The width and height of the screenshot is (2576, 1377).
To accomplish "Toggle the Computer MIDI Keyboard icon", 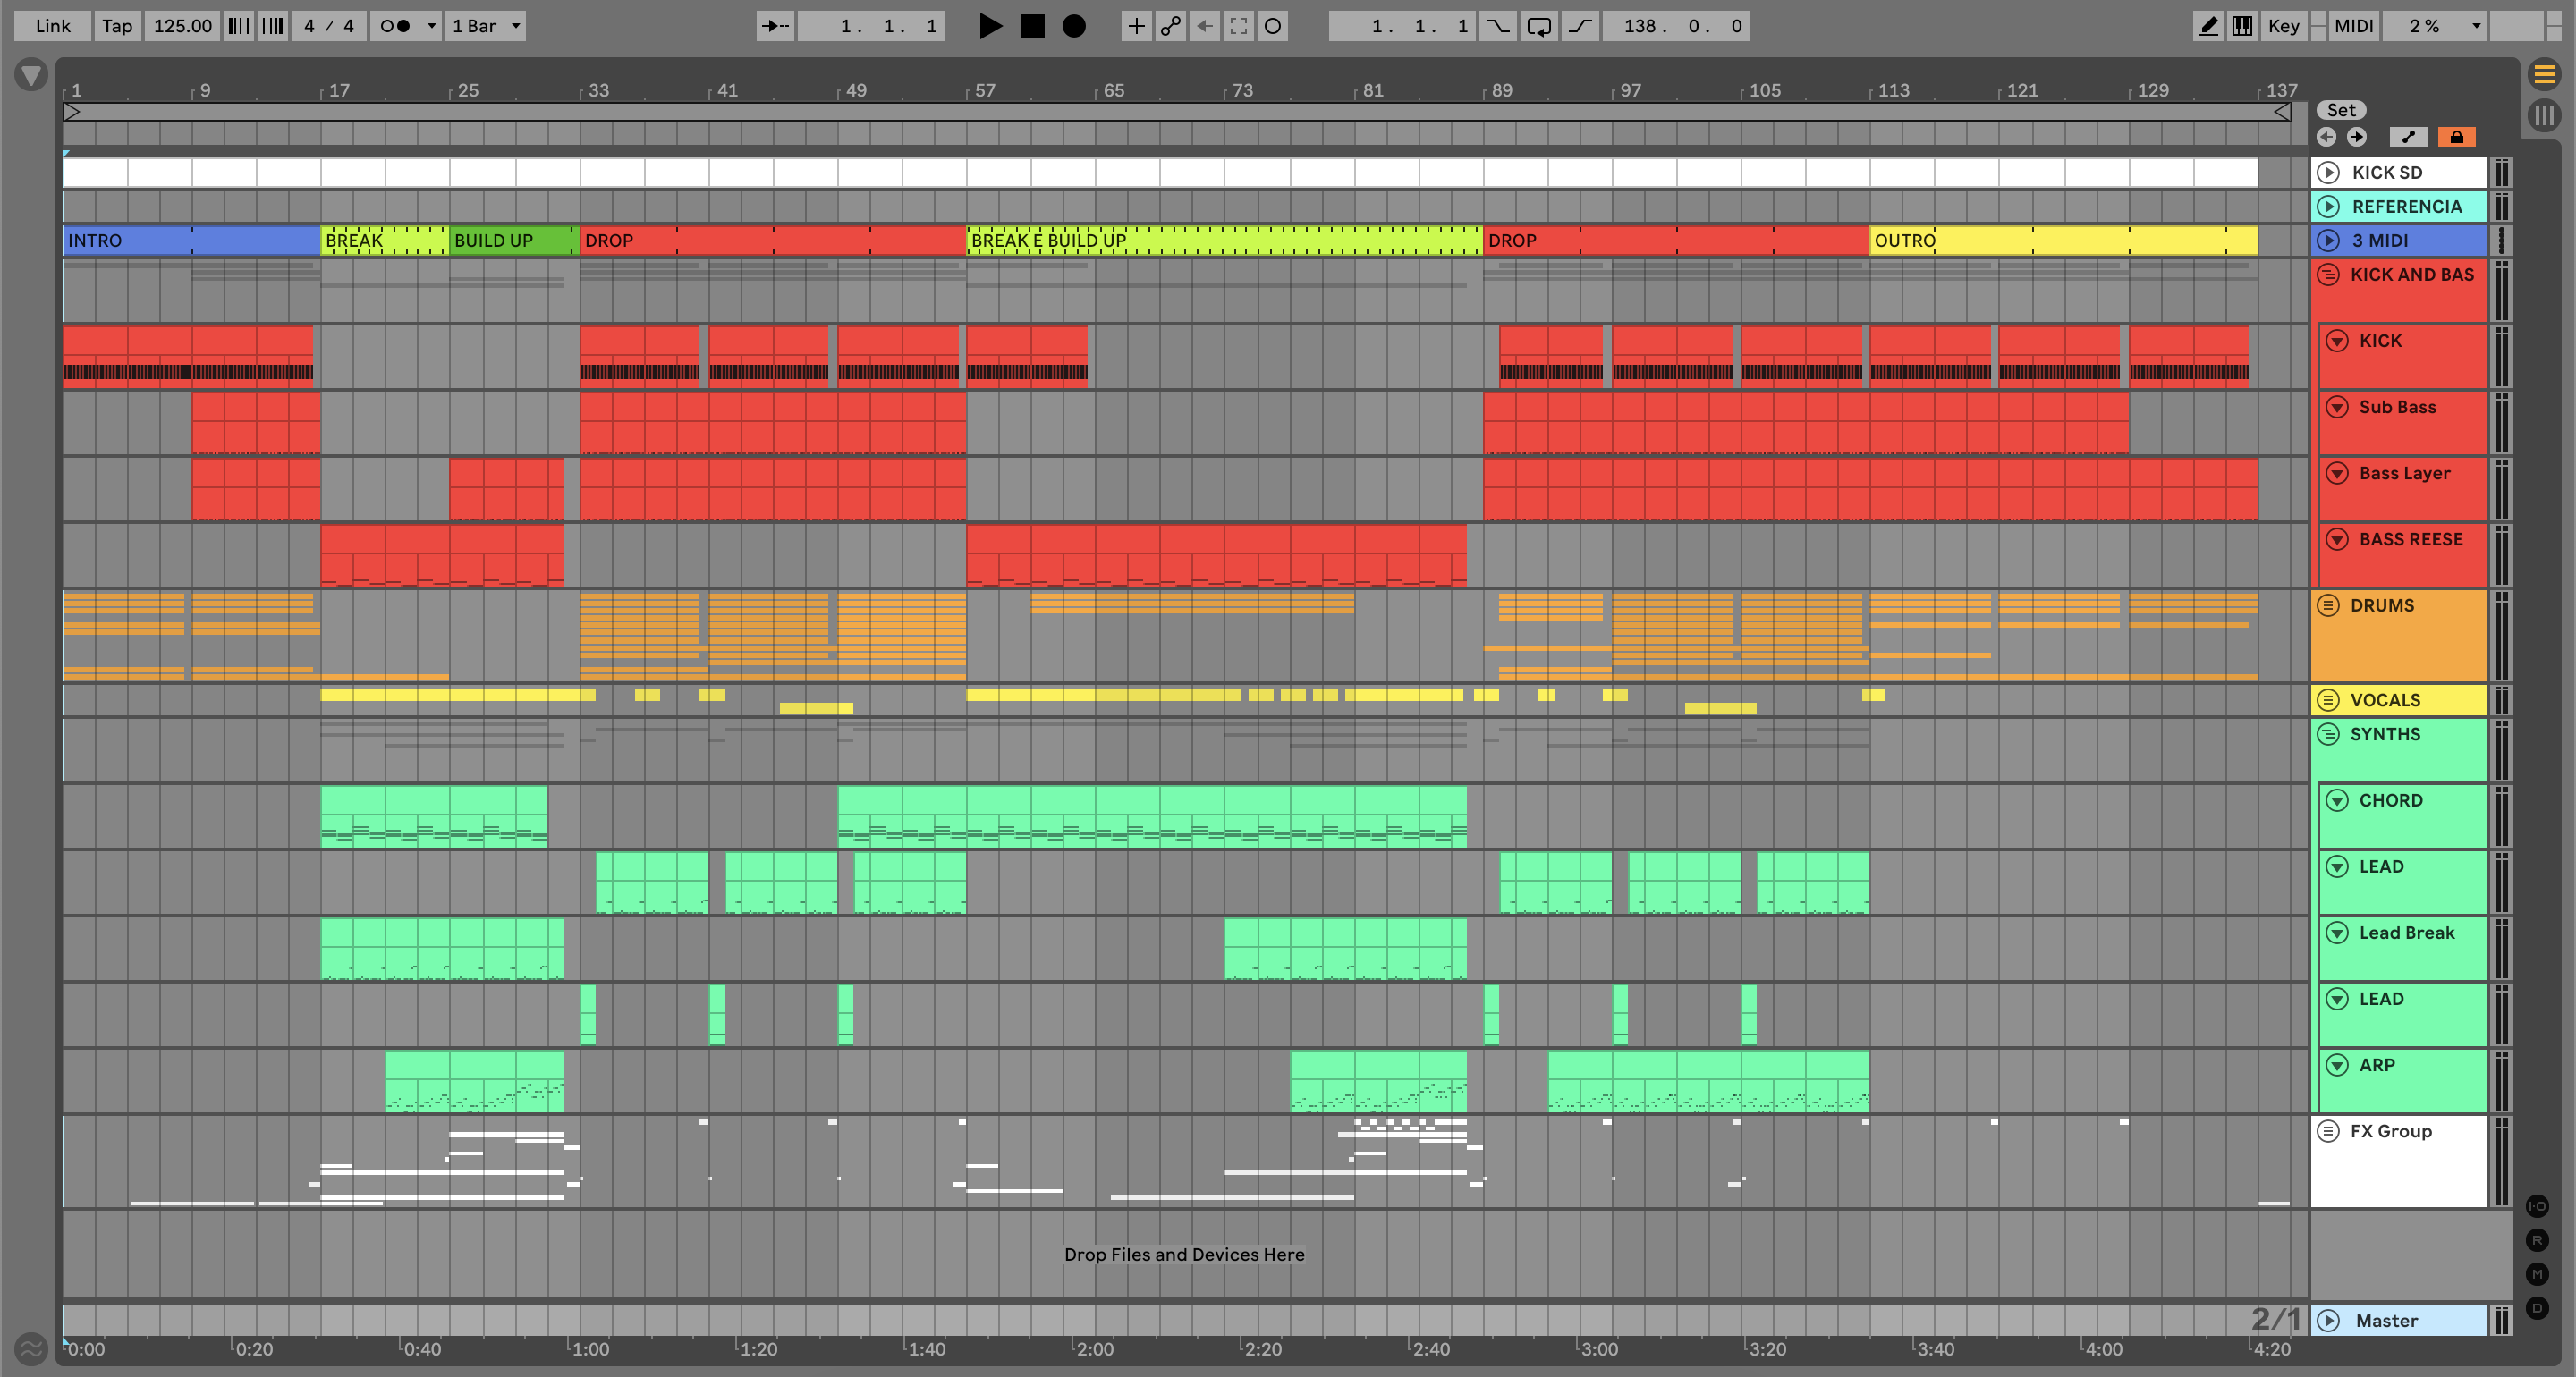I will coord(2242,26).
